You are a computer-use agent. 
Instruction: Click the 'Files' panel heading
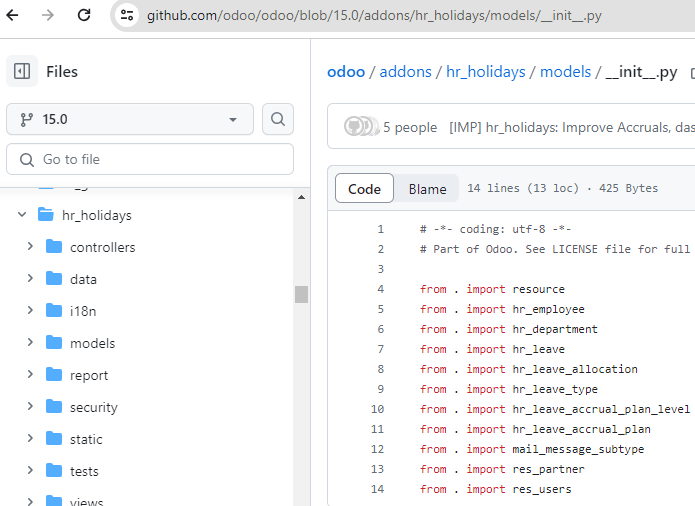click(x=62, y=71)
